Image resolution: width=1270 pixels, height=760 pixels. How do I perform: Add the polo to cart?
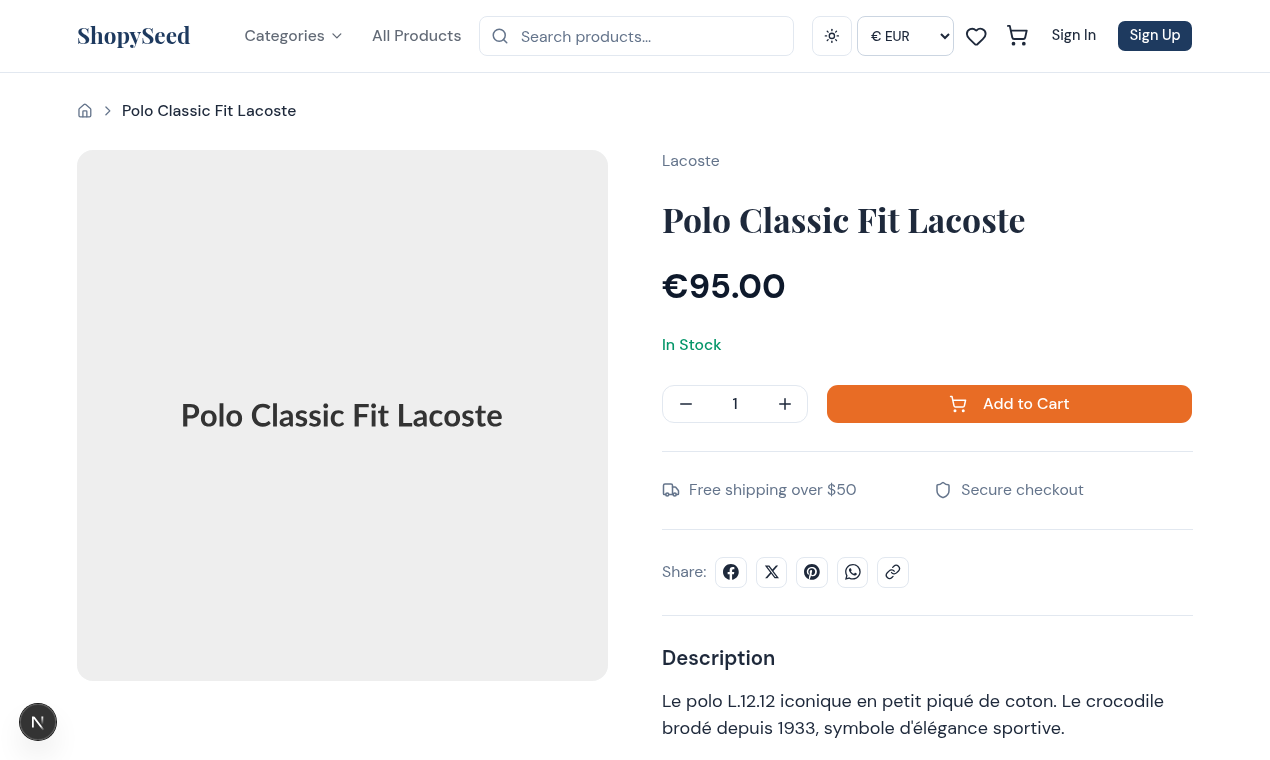(x=1009, y=404)
